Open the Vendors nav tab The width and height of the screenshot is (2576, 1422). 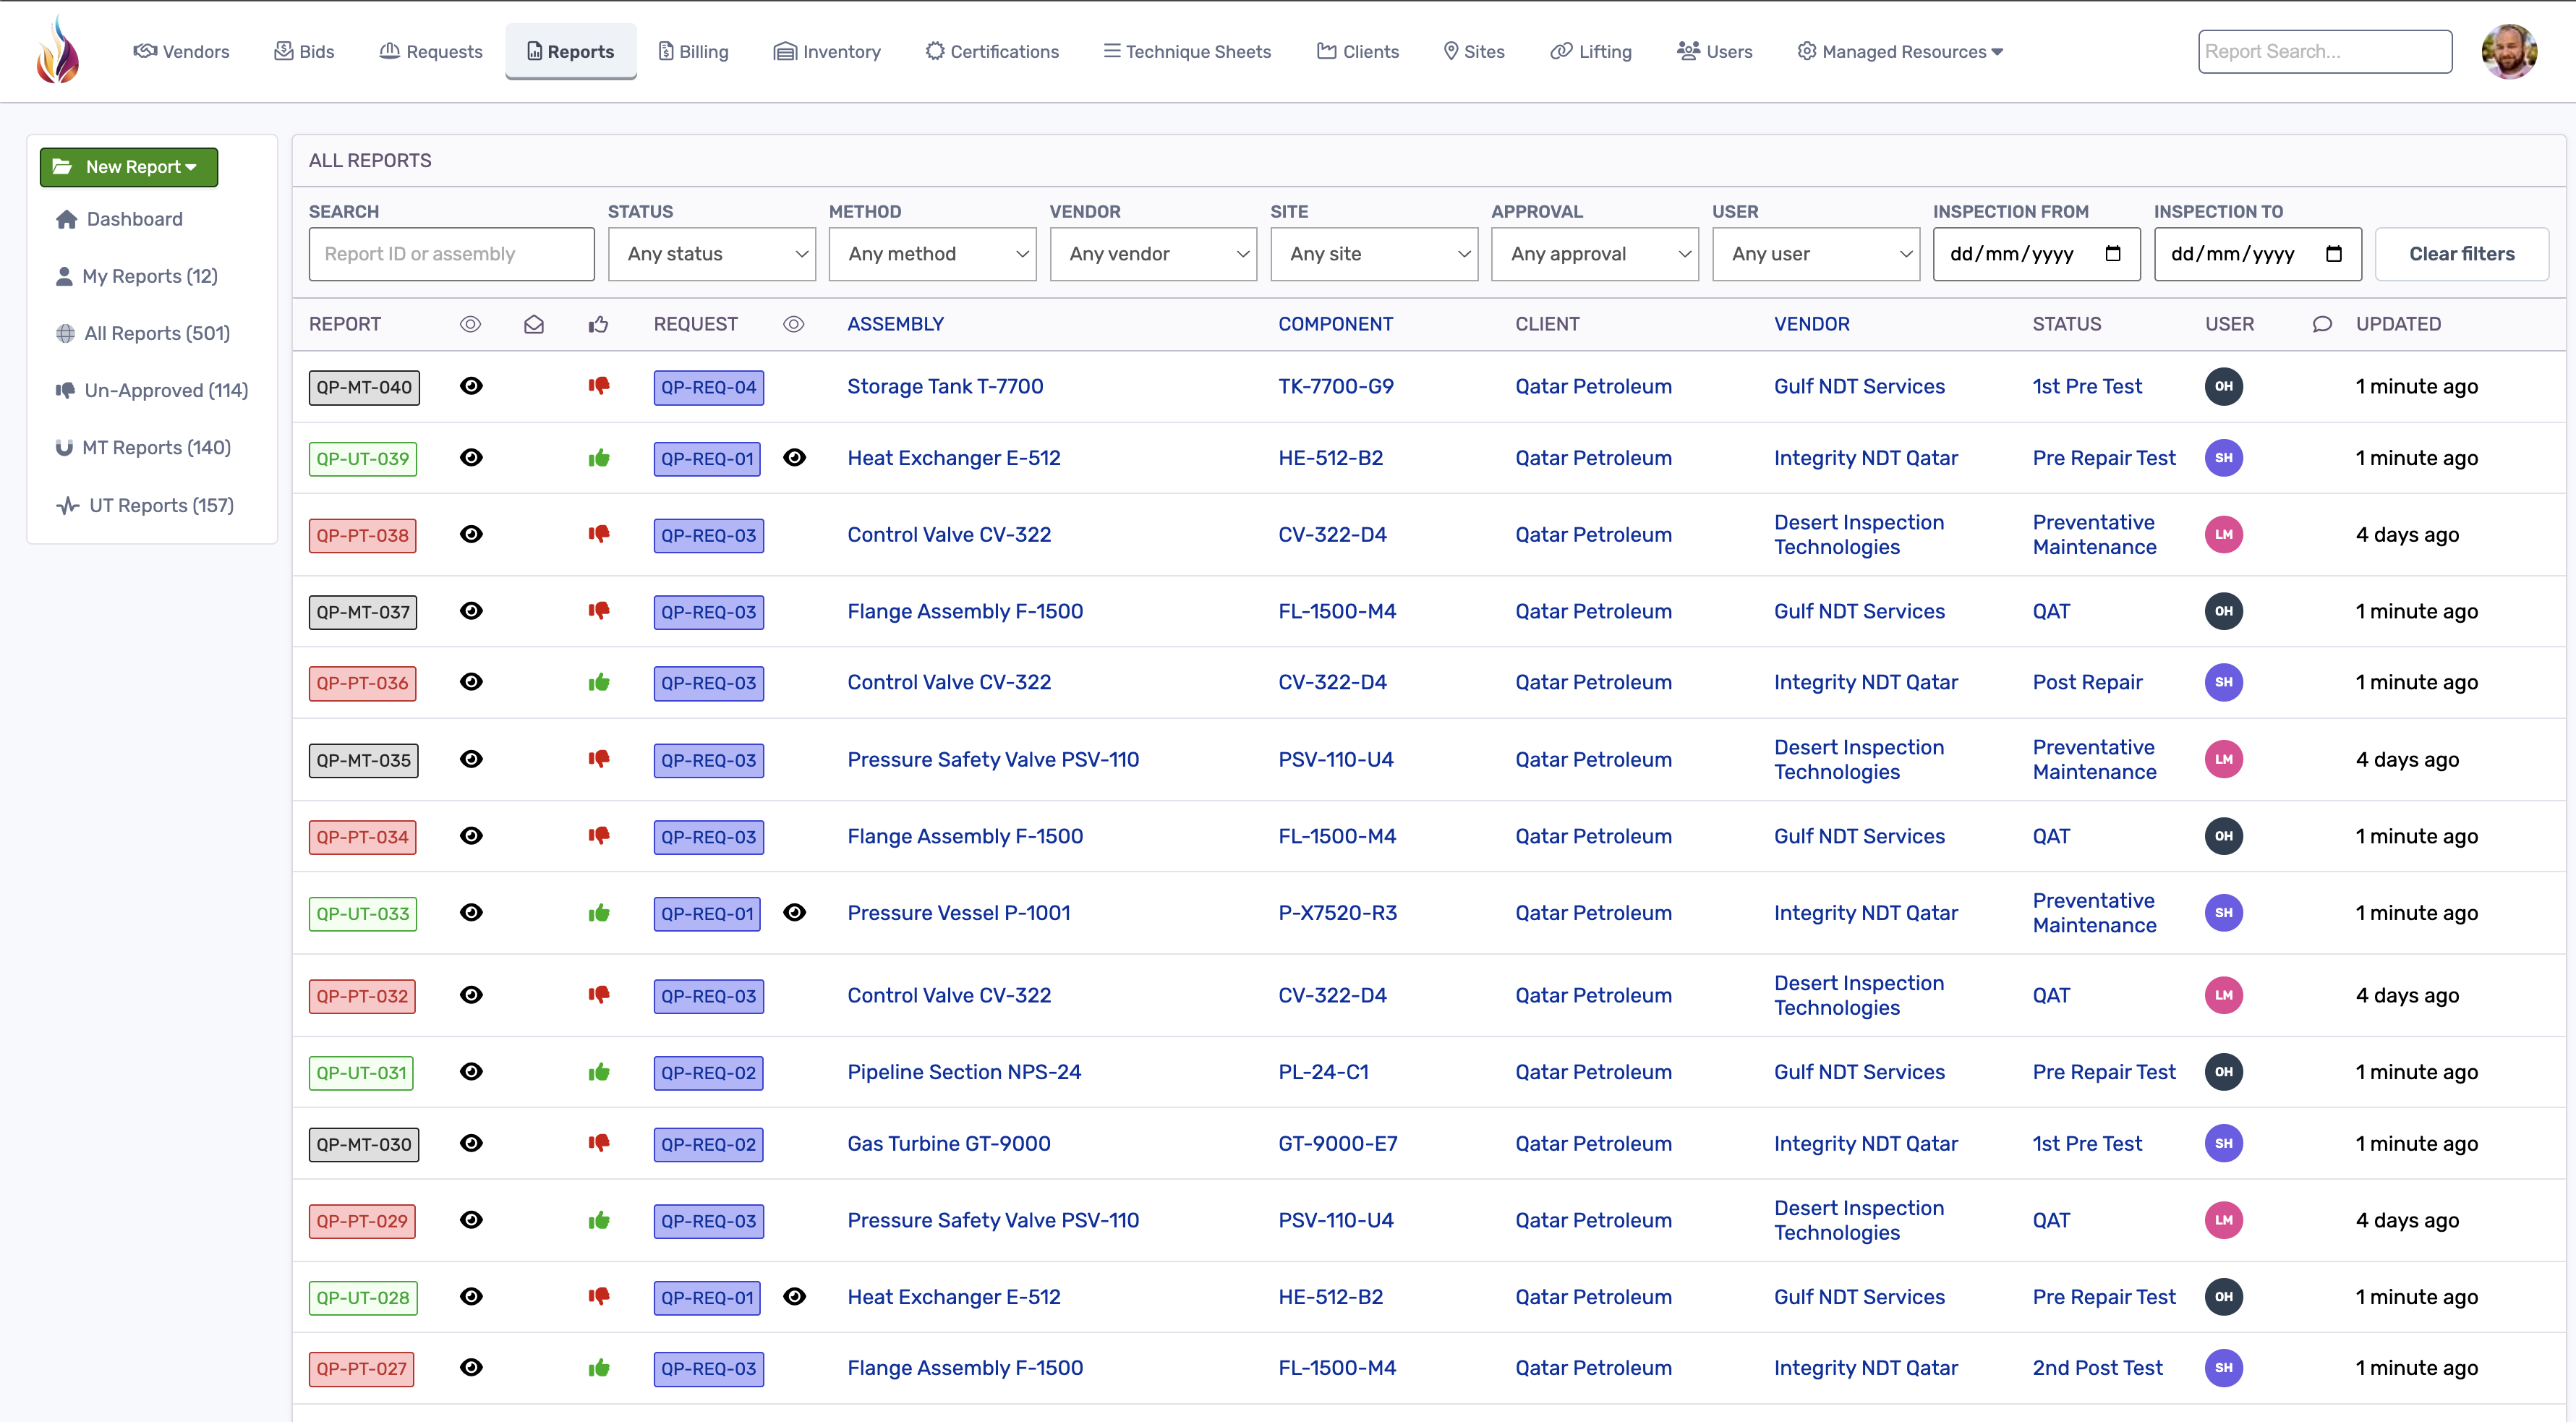pyautogui.click(x=181, y=51)
